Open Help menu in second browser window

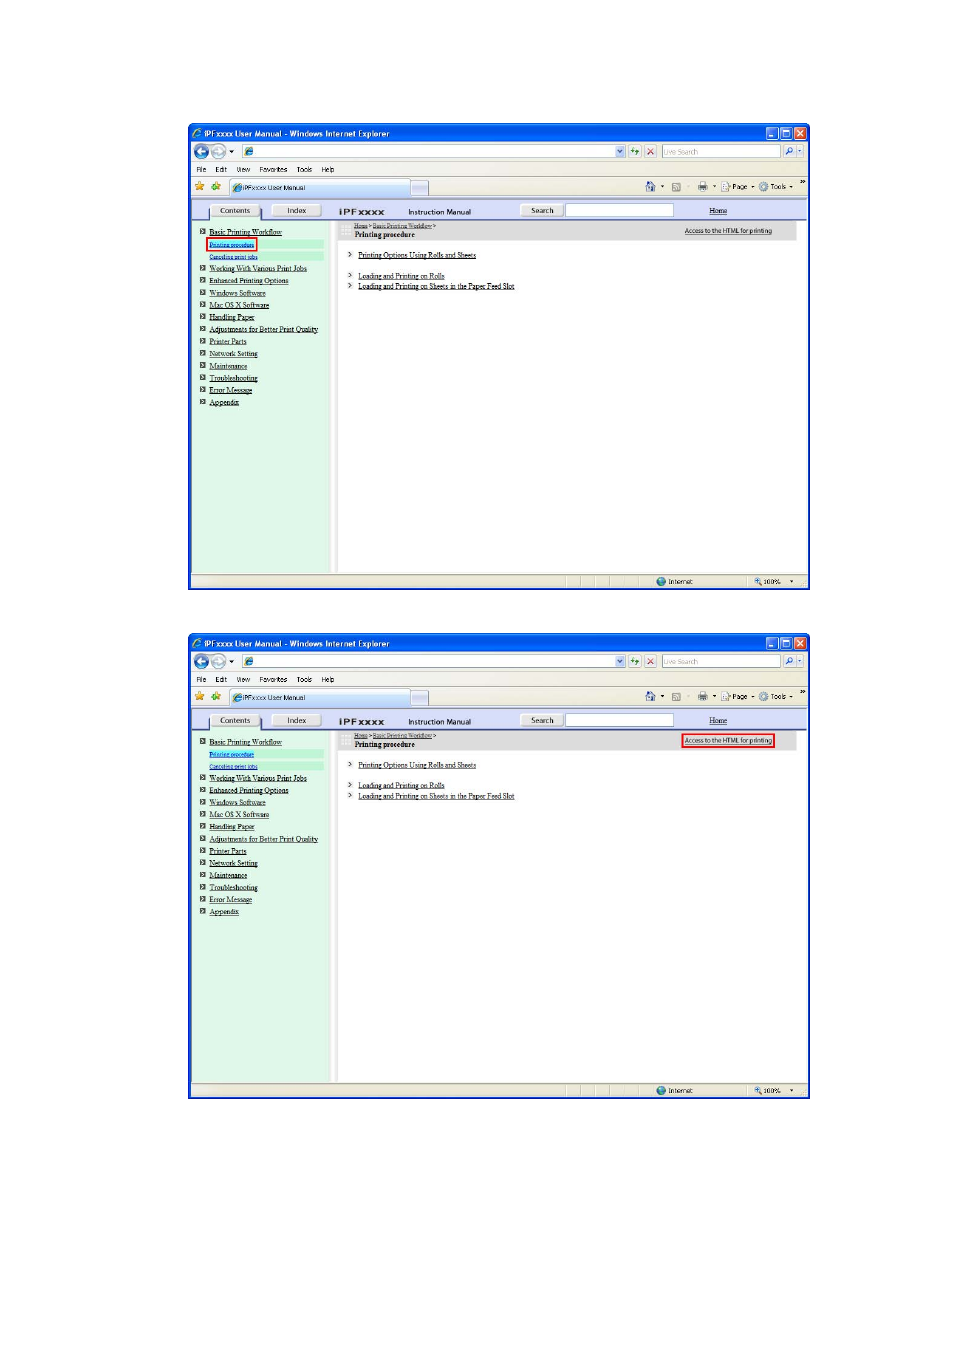tap(328, 680)
